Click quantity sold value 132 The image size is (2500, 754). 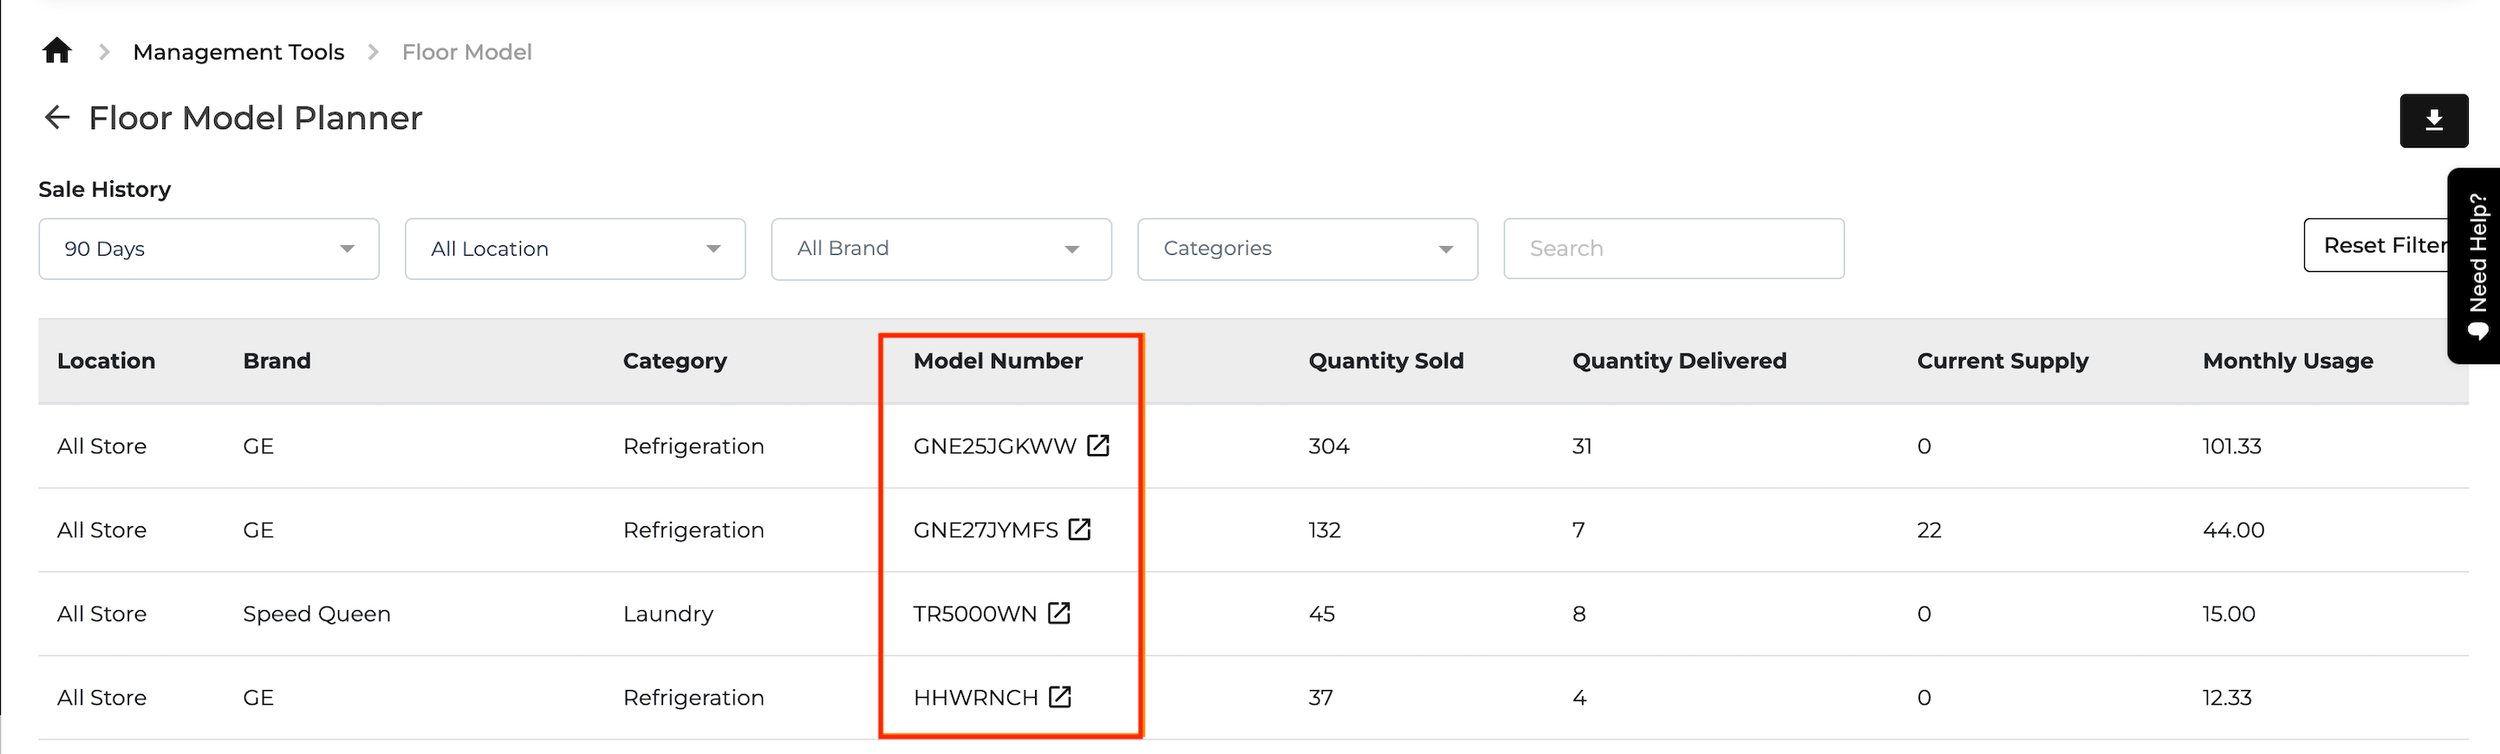coord(1324,530)
